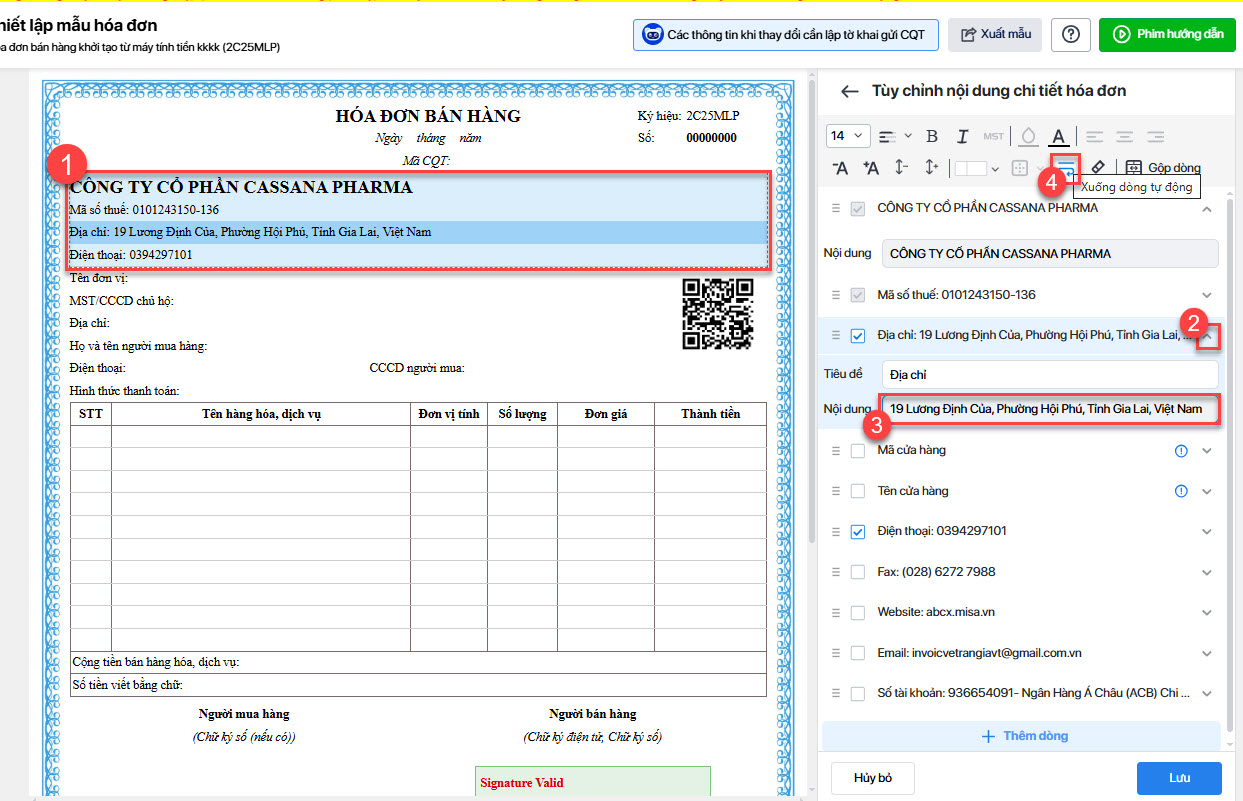The image size is (1243, 801).
Task: Expand the Email row details
Action: [x=1207, y=653]
